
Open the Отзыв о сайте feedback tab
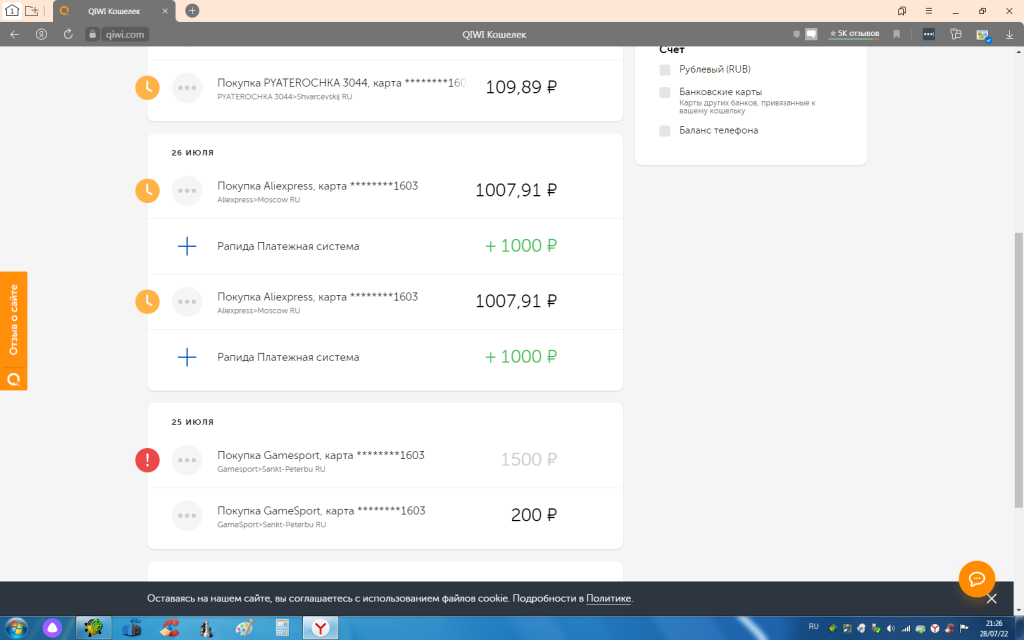pos(14,330)
